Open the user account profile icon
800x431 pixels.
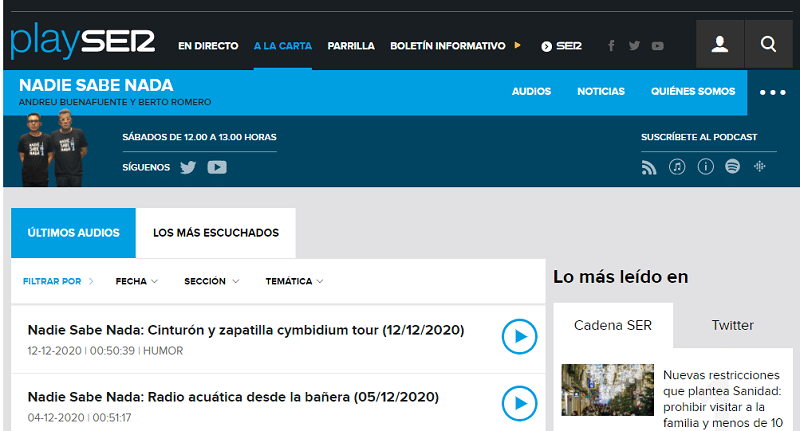click(x=720, y=44)
